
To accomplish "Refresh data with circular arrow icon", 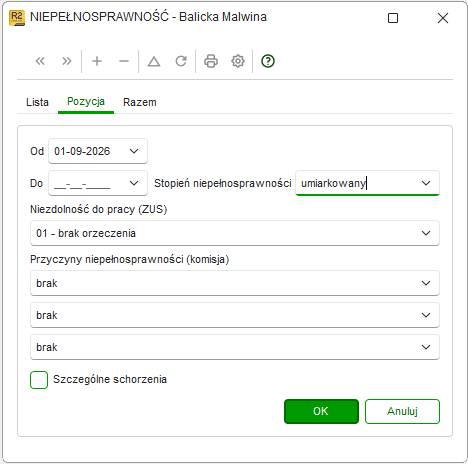I will coord(181,61).
